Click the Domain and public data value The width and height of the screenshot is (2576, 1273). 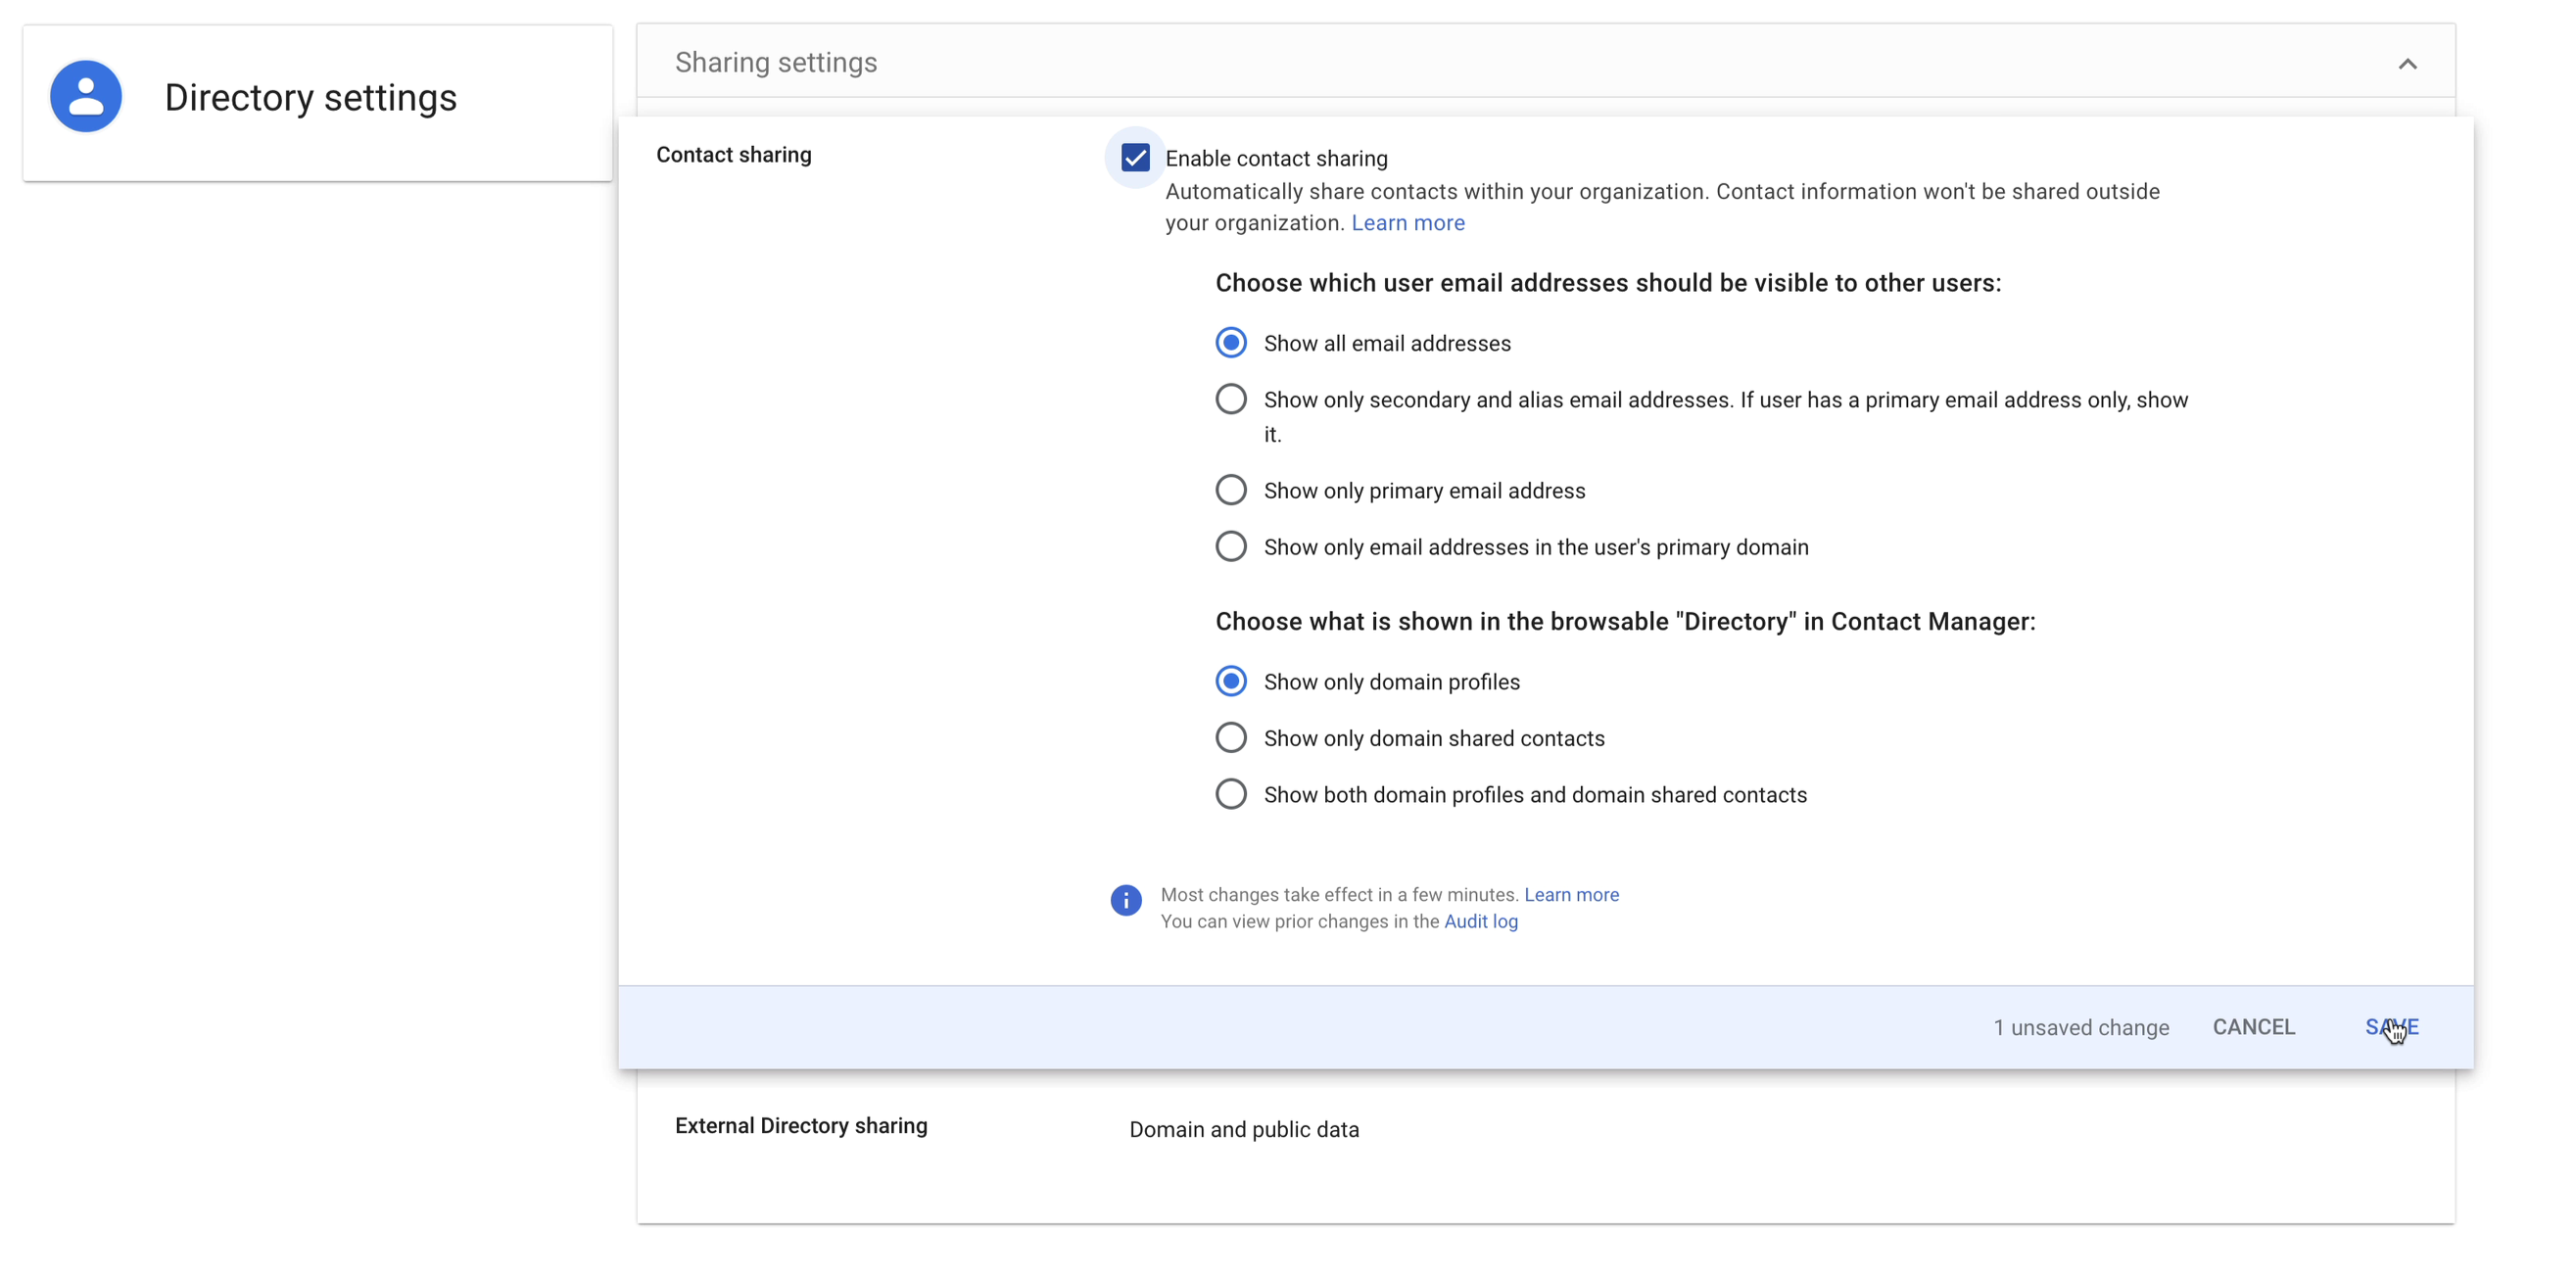tap(1243, 1128)
